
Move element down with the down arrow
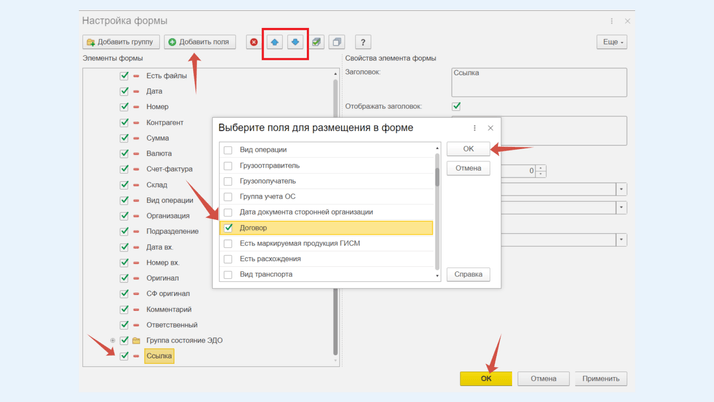pyautogui.click(x=295, y=42)
